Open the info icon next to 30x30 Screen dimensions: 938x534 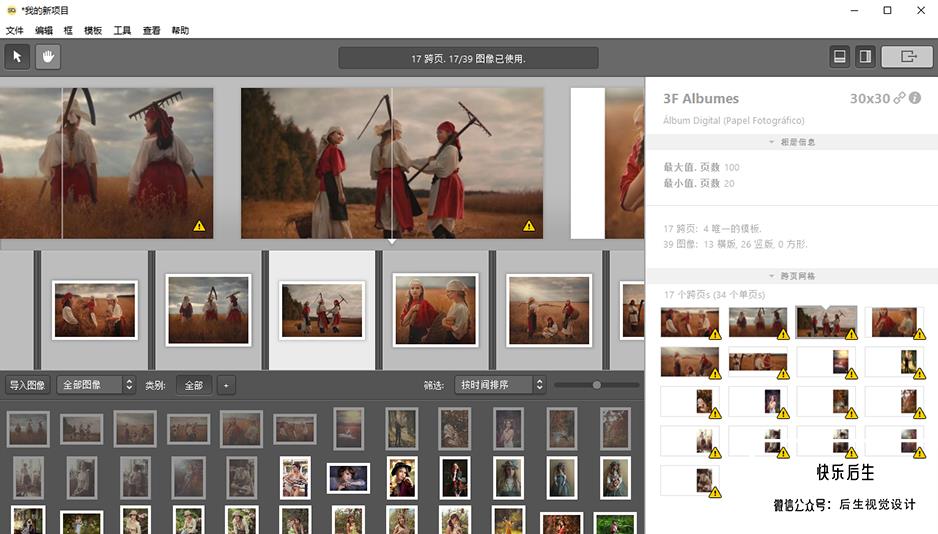pos(915,98)
